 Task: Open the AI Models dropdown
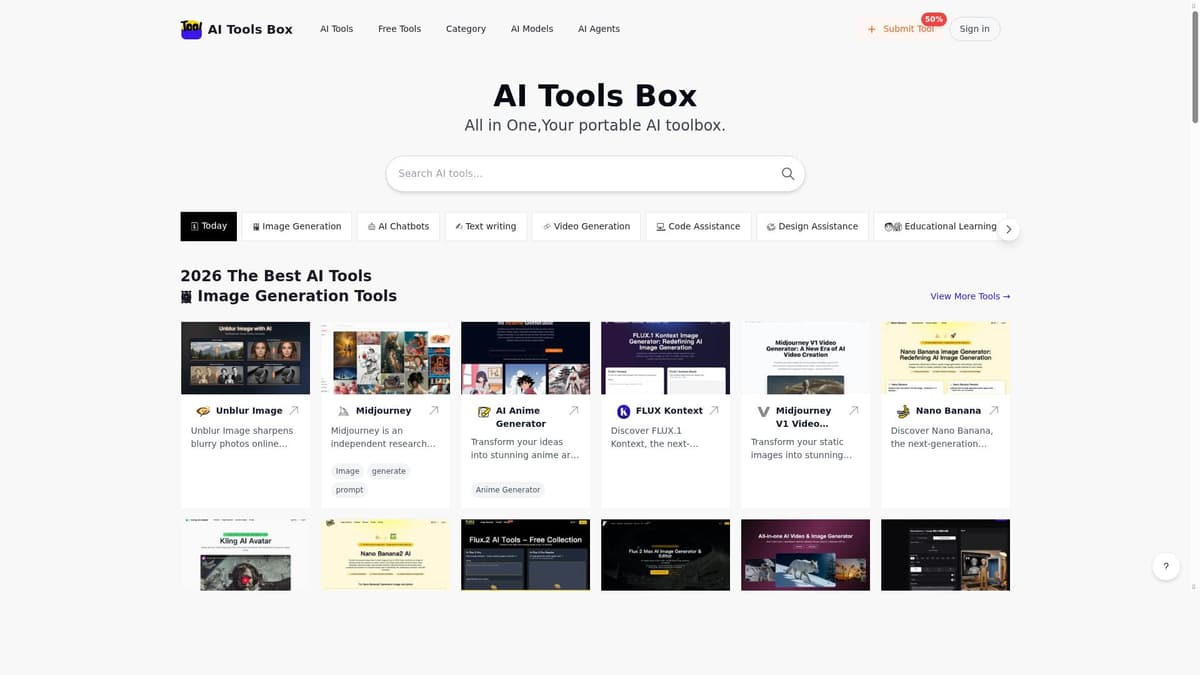(531, 28)
